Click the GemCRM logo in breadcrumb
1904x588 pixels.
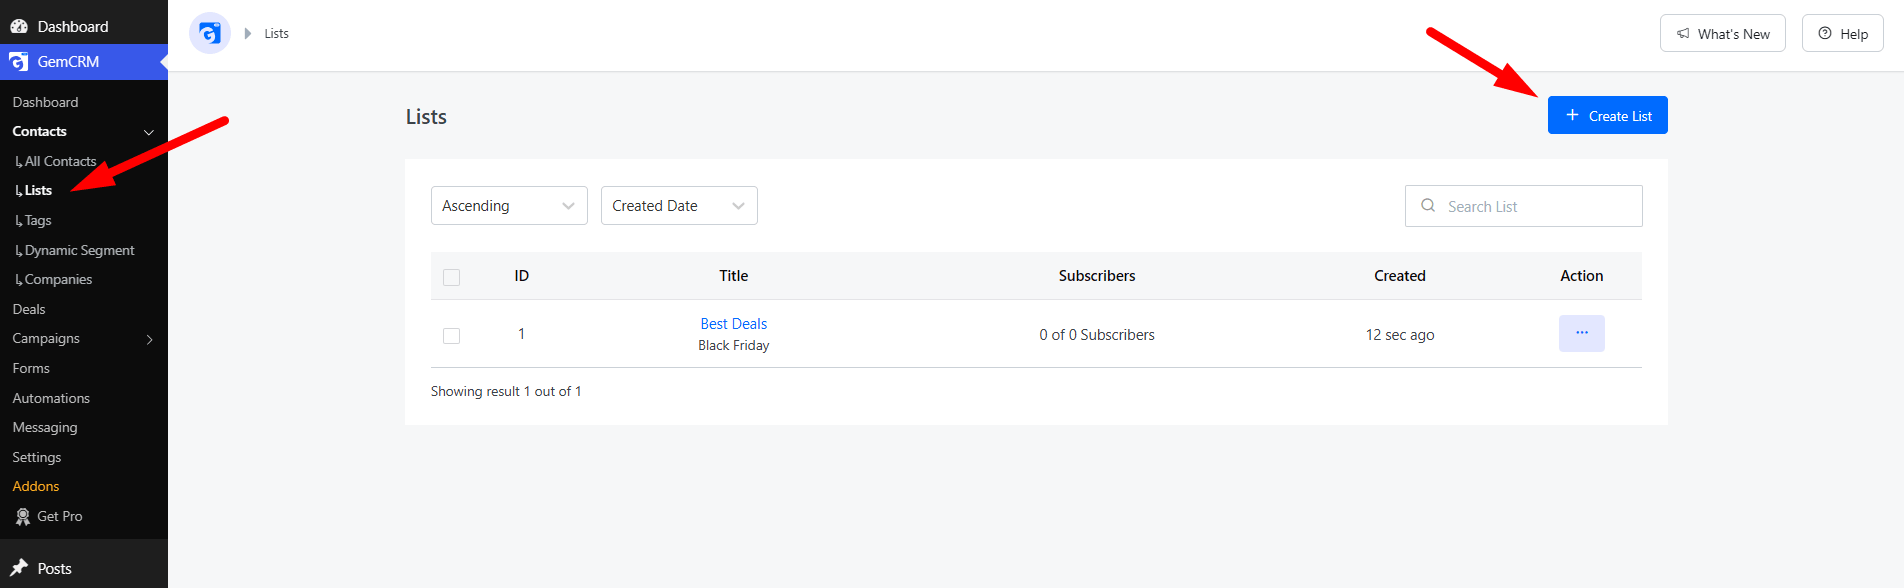(x=210, y=33)
